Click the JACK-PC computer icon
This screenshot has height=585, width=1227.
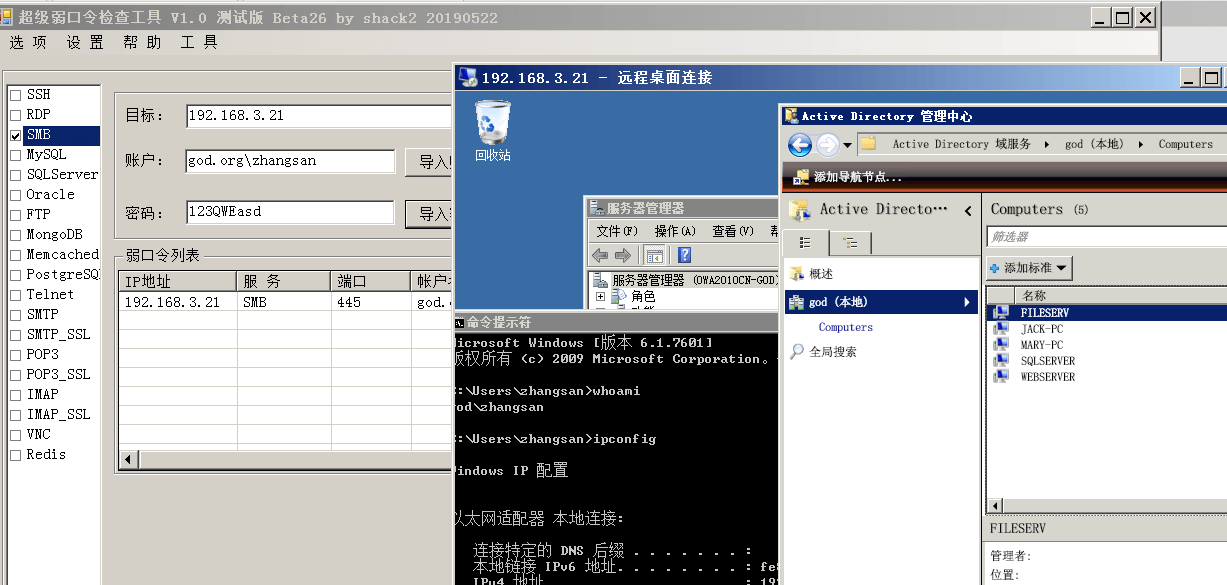tap(1001, 329)
